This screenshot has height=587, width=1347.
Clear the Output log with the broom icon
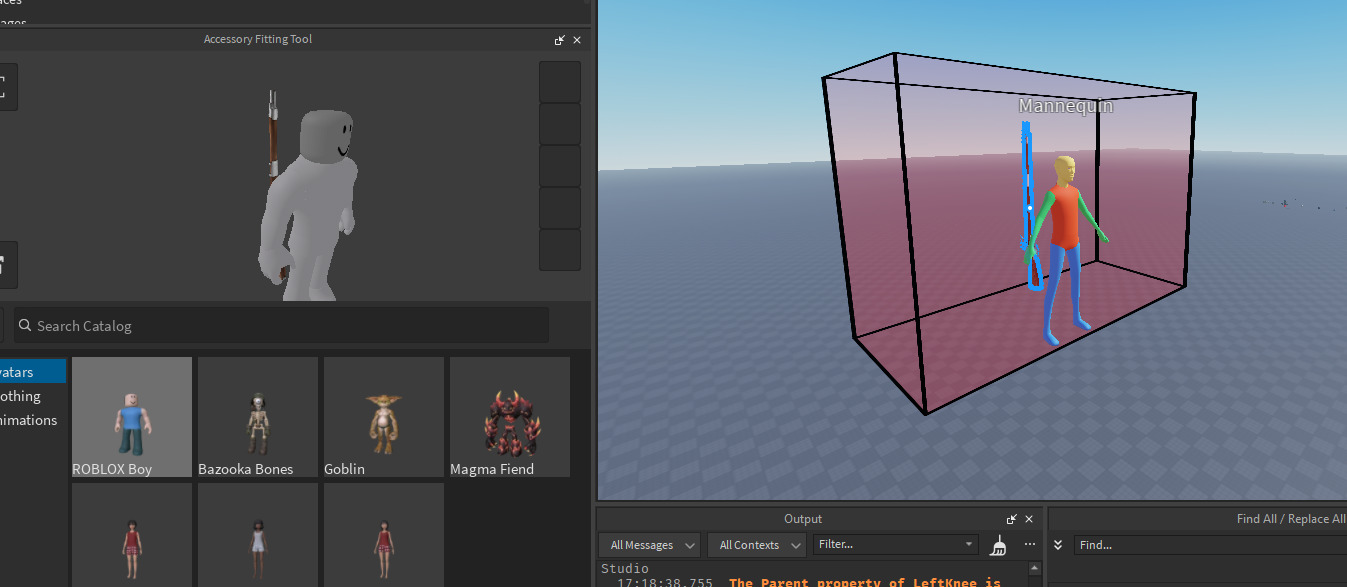click(997, 545)
